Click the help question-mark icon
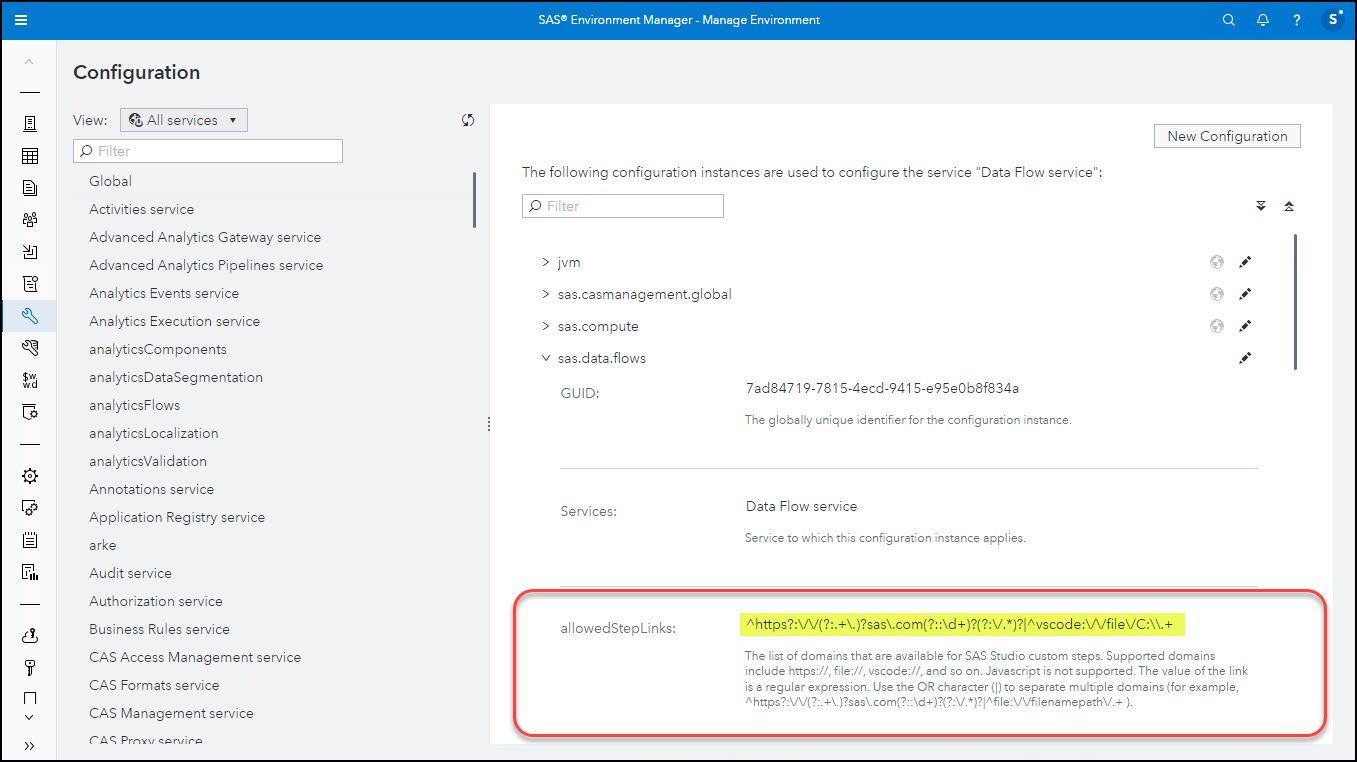1357x762 pixels. 1296,19
